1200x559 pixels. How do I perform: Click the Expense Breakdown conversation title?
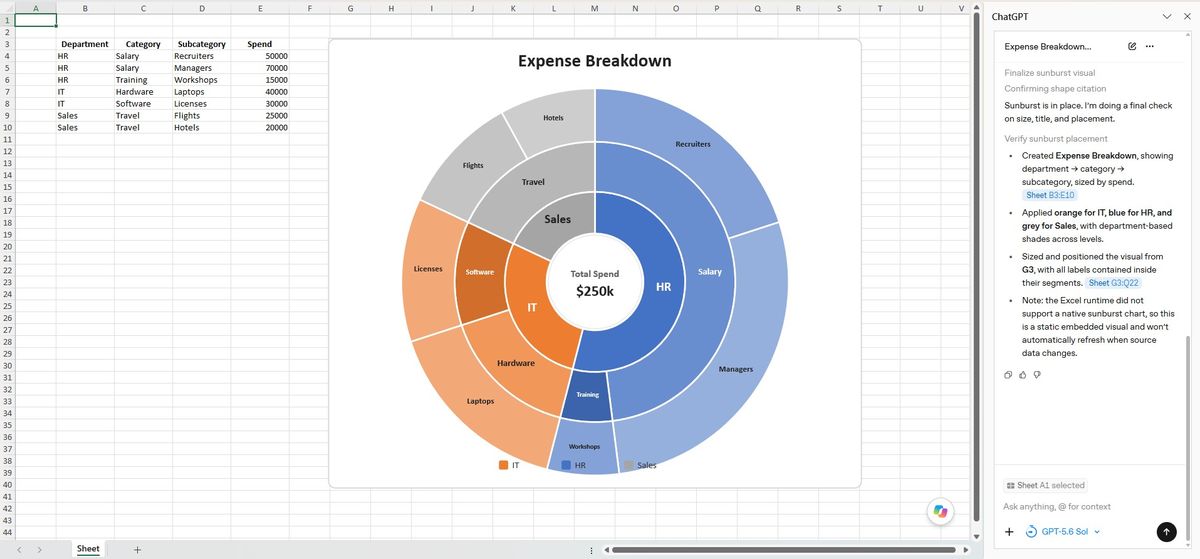point(1048,46)
